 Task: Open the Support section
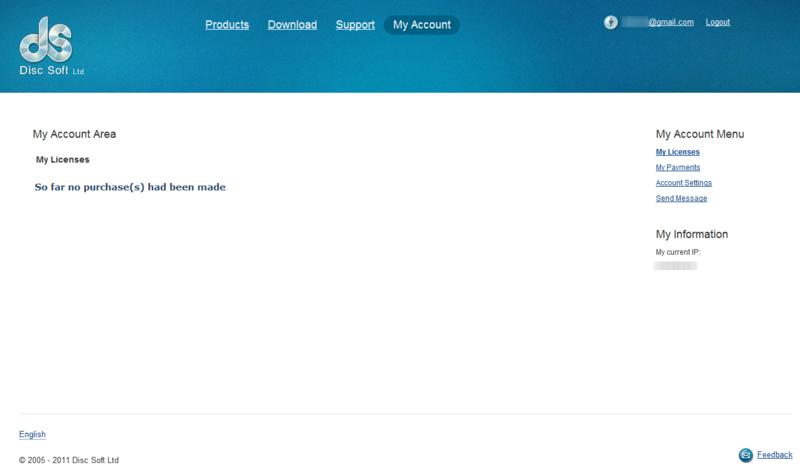coord(355,24)
